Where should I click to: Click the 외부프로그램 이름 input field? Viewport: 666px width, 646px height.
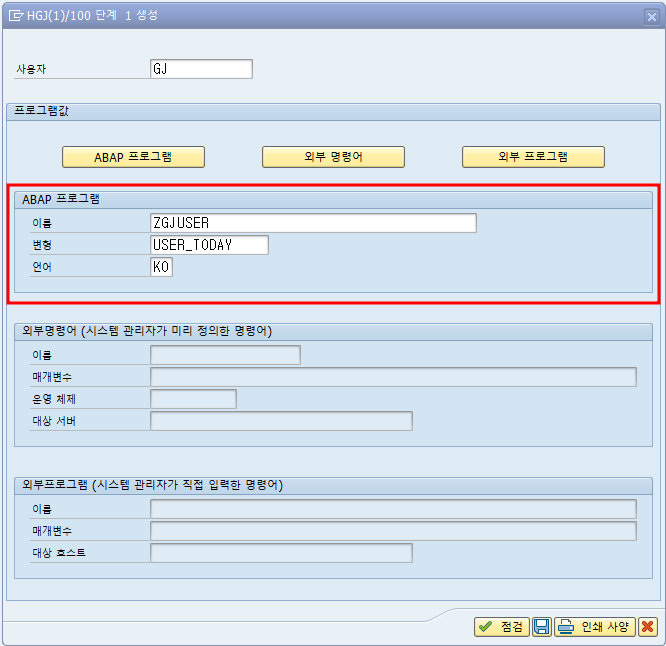tap(393, 509)
